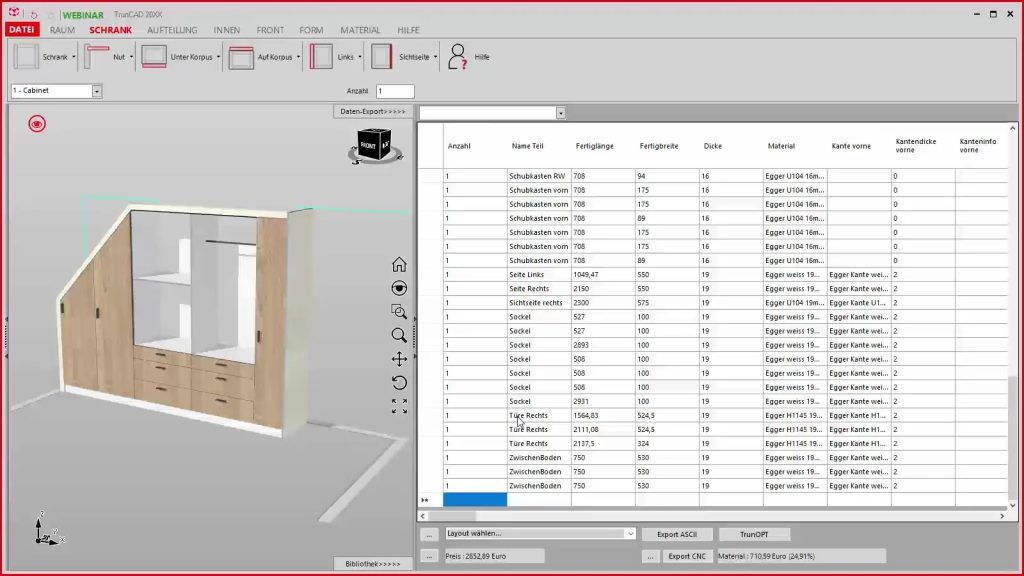Click ellipsis button beside Layout wählen

click(x=429, y=535)
